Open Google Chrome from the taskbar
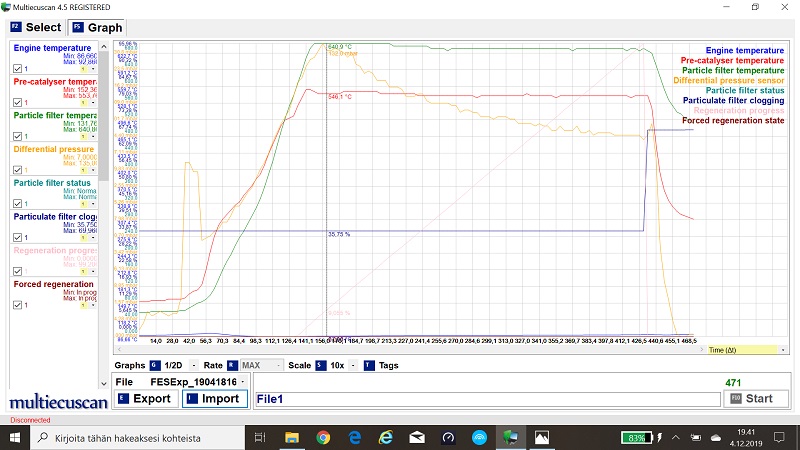Image resolution: width=800 pixels, height=450 pixels. tap(323, 438)
